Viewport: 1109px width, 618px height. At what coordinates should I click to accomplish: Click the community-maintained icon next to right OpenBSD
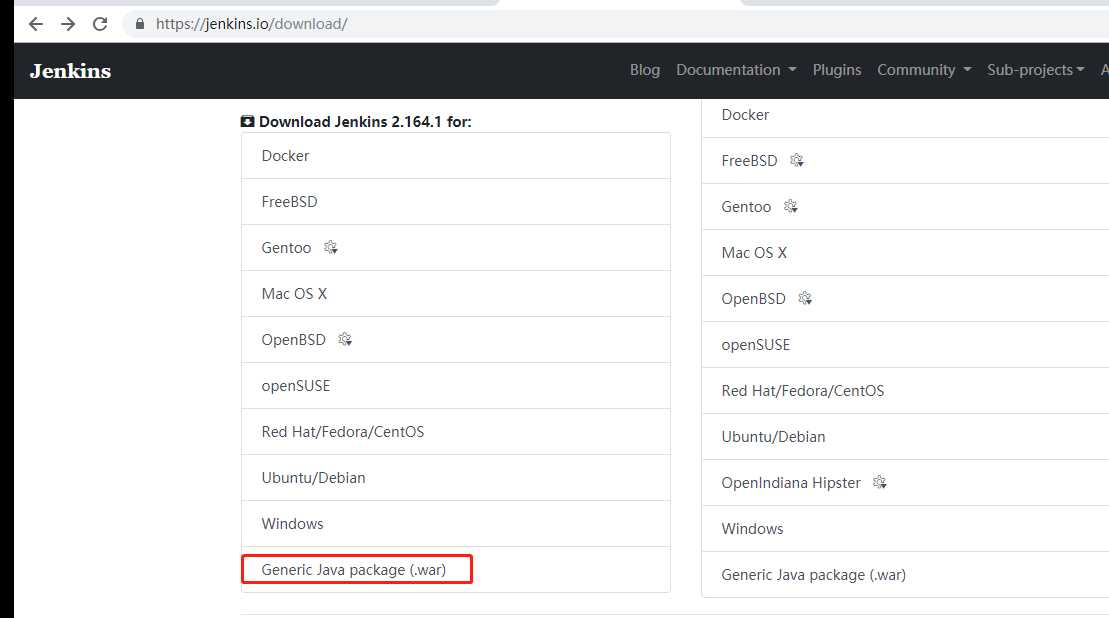click(x=805, y=298)
